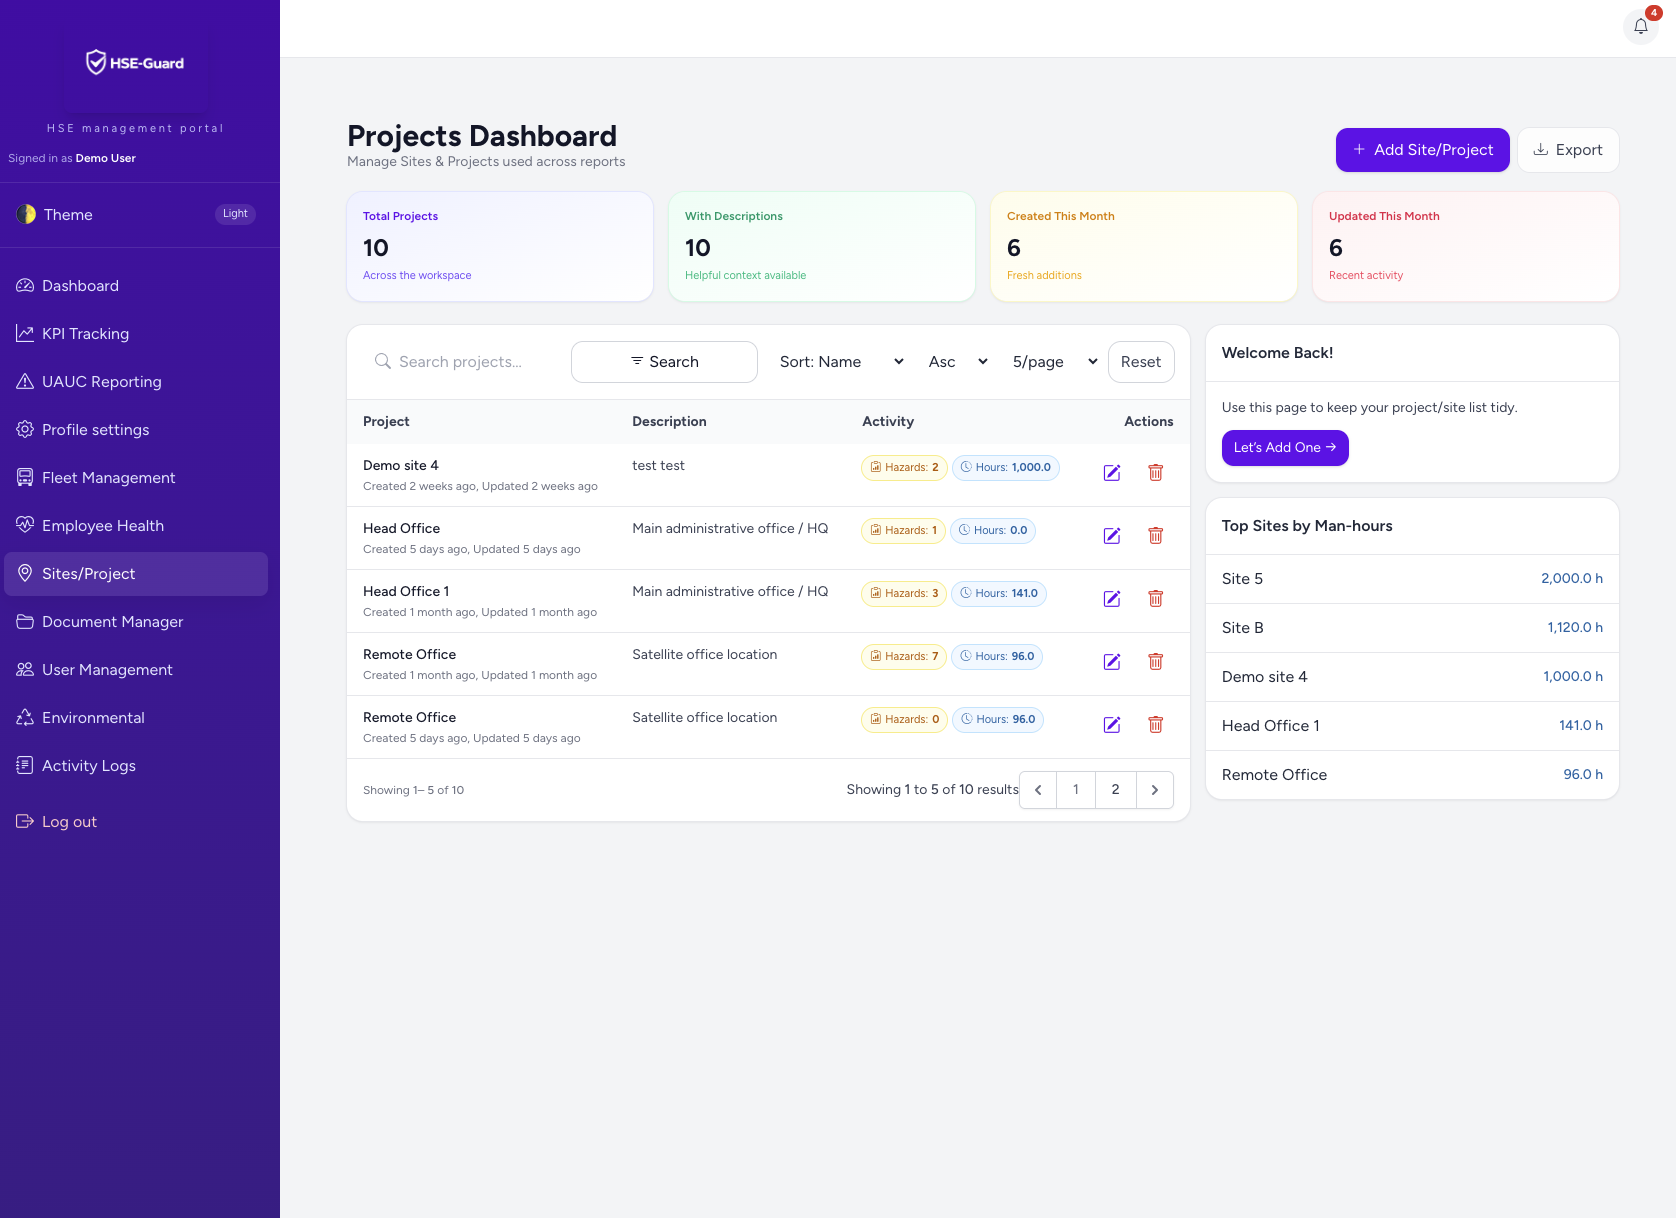Open KPI Tracking in the sidebar
Screen dimensions: 1676x1218
click(x=85, y=334)
